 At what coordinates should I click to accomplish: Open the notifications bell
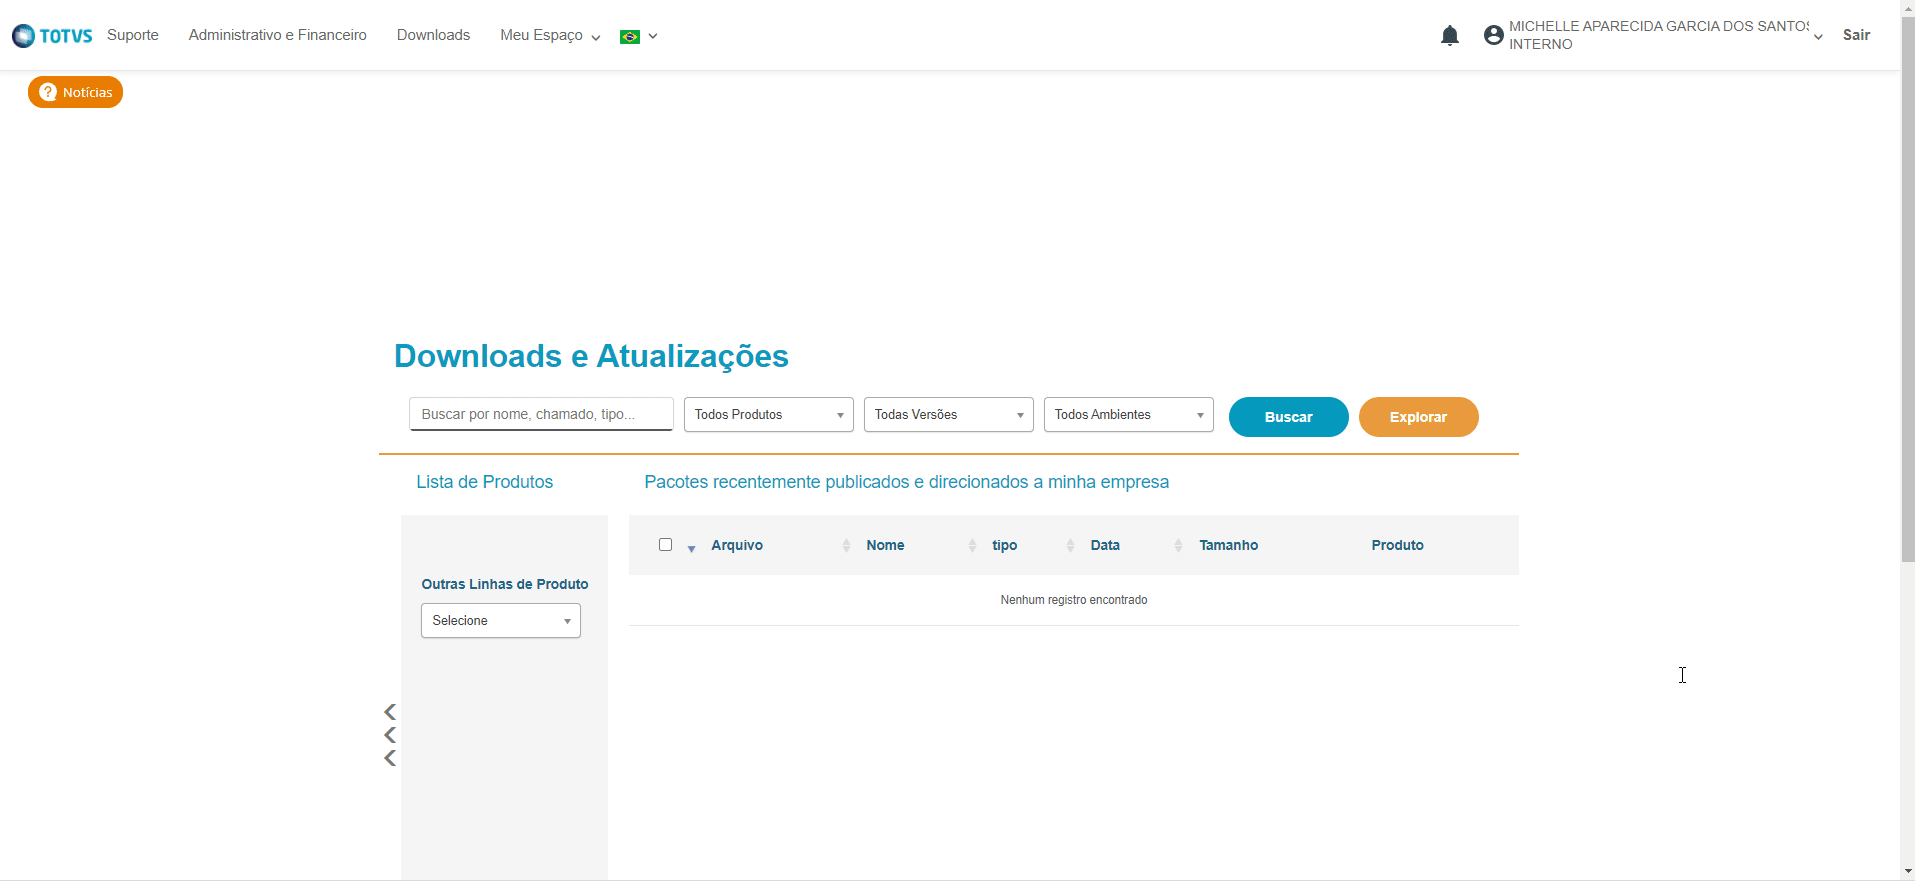(x=1449, y=36)
